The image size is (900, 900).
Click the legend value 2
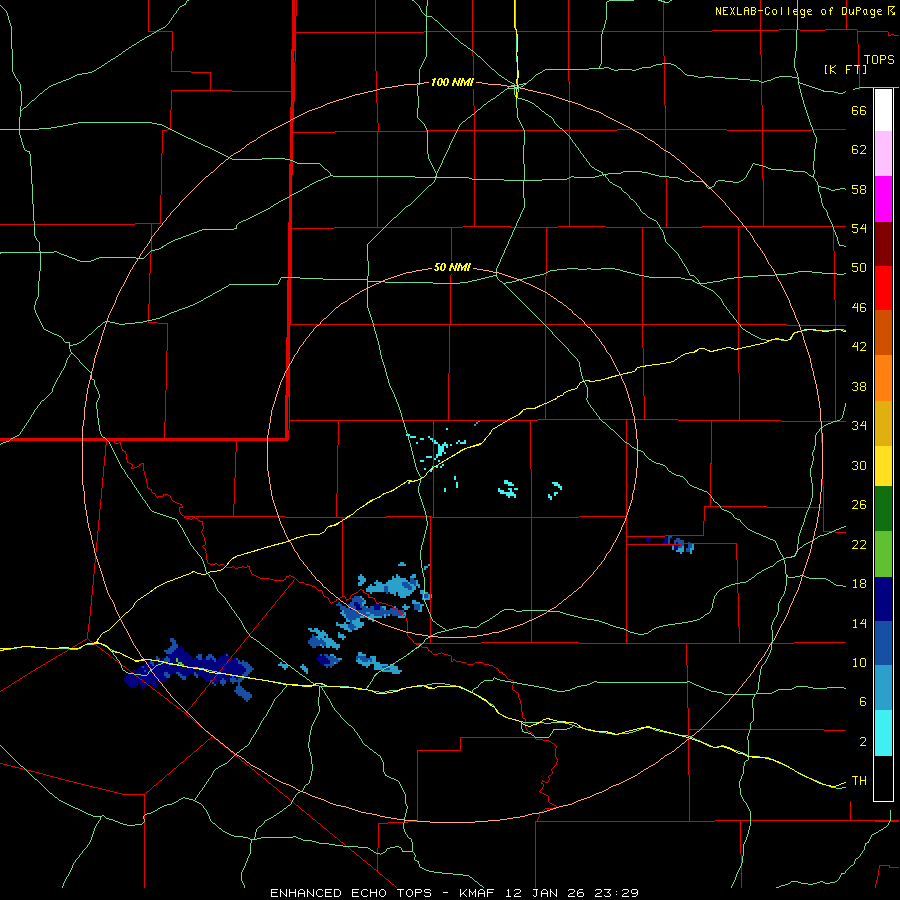863,742
